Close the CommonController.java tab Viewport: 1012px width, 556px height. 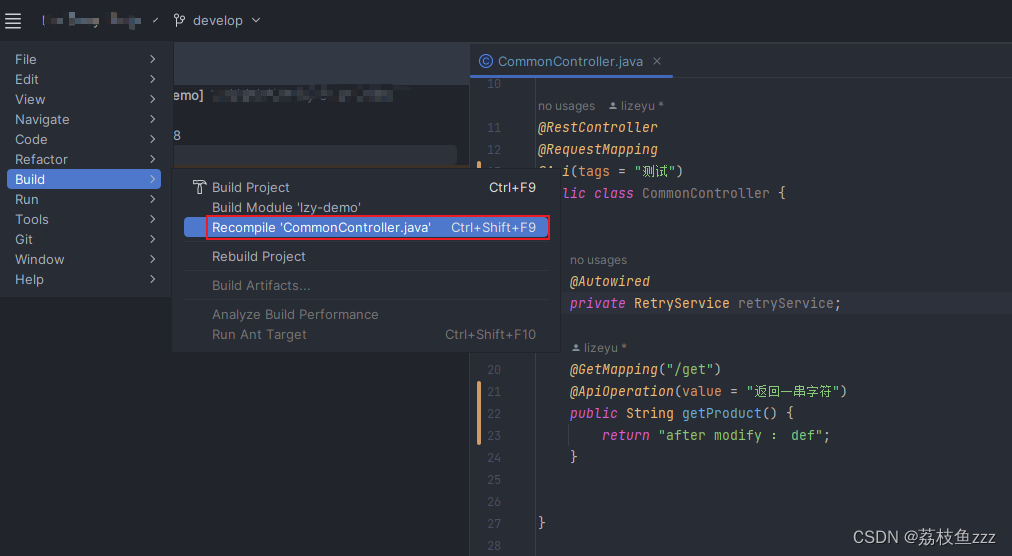click(657, 61)
